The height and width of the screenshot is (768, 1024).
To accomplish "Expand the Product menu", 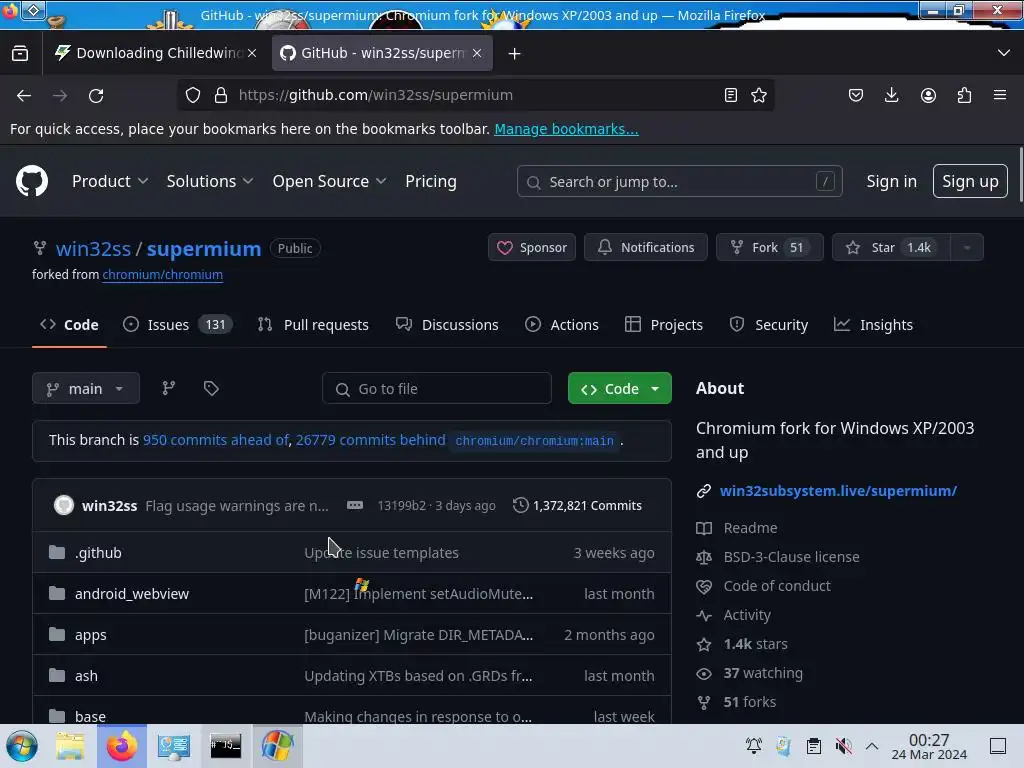I will pos(110,182).
